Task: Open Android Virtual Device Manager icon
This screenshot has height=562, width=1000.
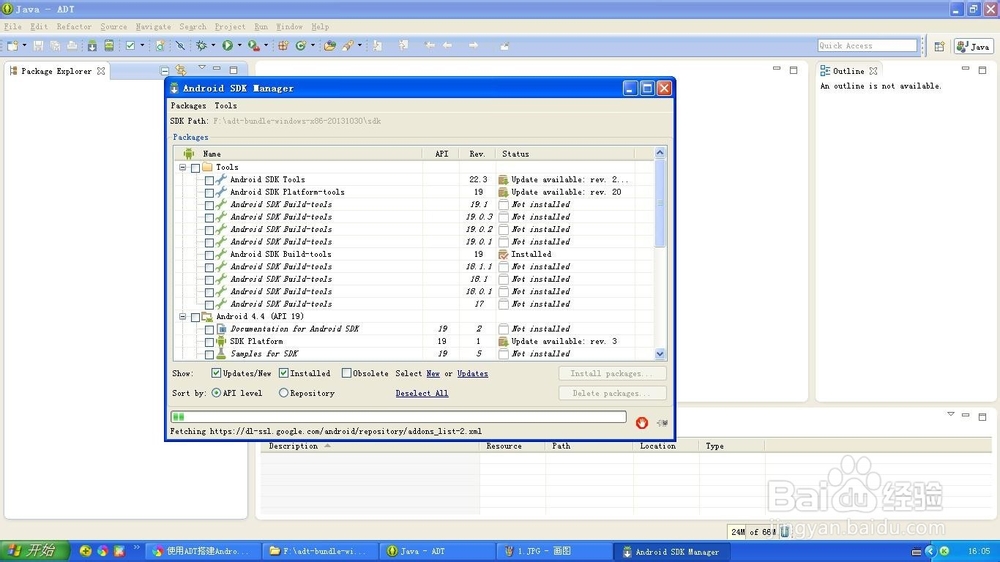Action: 109,45
